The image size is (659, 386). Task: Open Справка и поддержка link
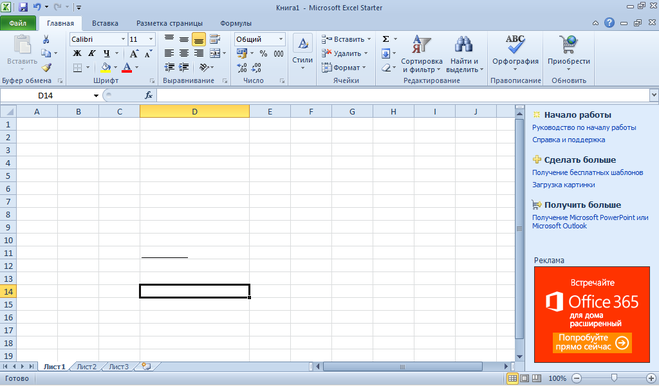point(568,140)
